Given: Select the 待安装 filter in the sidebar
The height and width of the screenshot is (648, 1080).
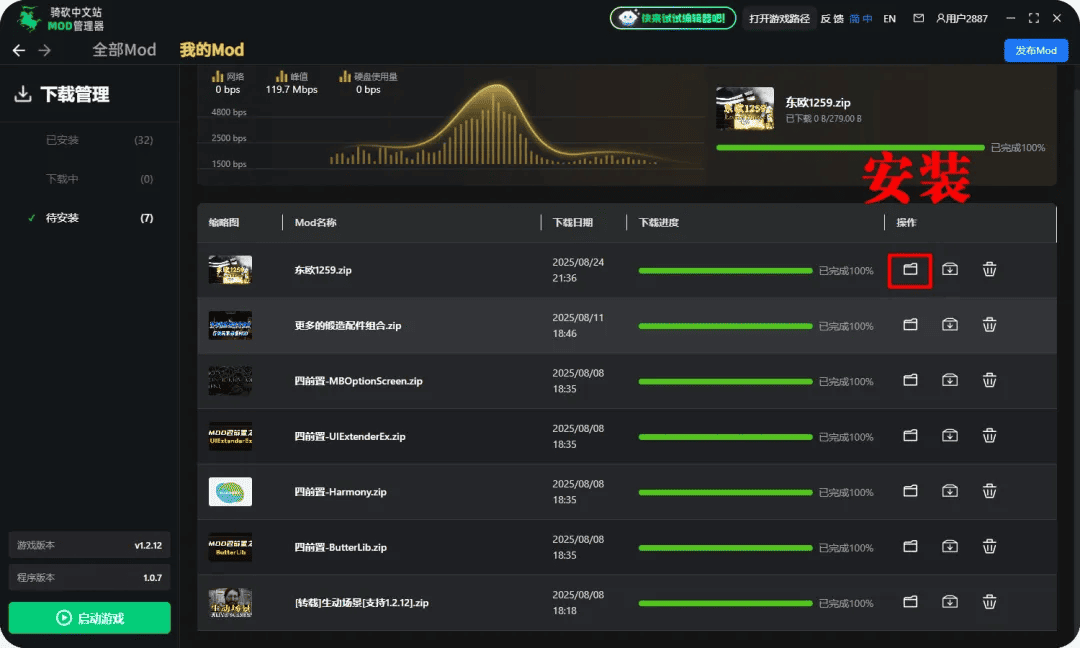Looking at the screenshot, I should 62,218.
